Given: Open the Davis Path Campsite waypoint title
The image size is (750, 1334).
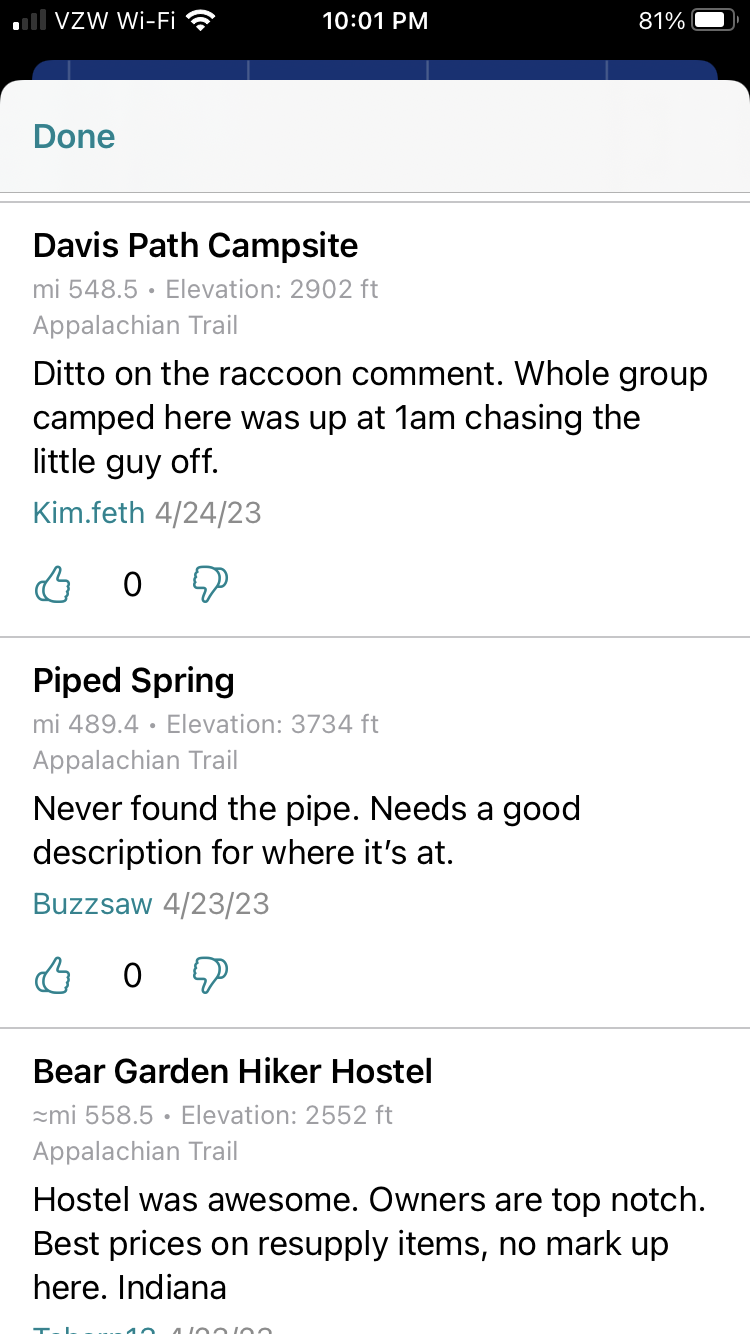Looking at the screenshot, I should [196, 245].
